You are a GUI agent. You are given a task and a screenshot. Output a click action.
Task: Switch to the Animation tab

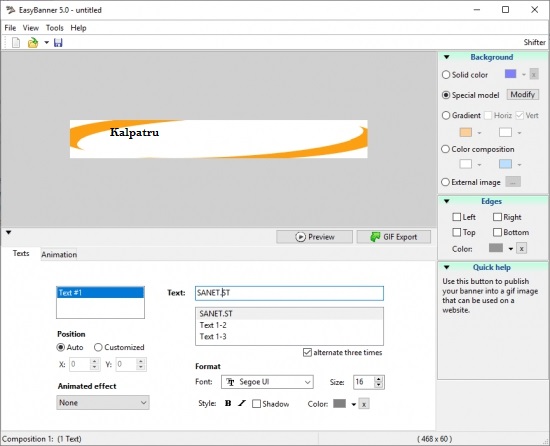coord(59,255)
